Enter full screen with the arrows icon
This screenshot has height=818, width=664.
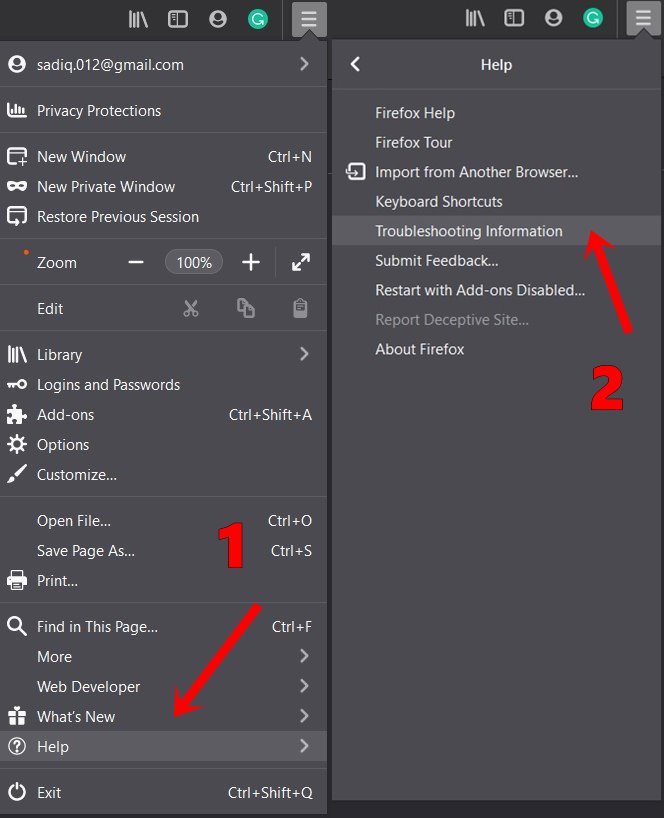[x=301, y=262]
